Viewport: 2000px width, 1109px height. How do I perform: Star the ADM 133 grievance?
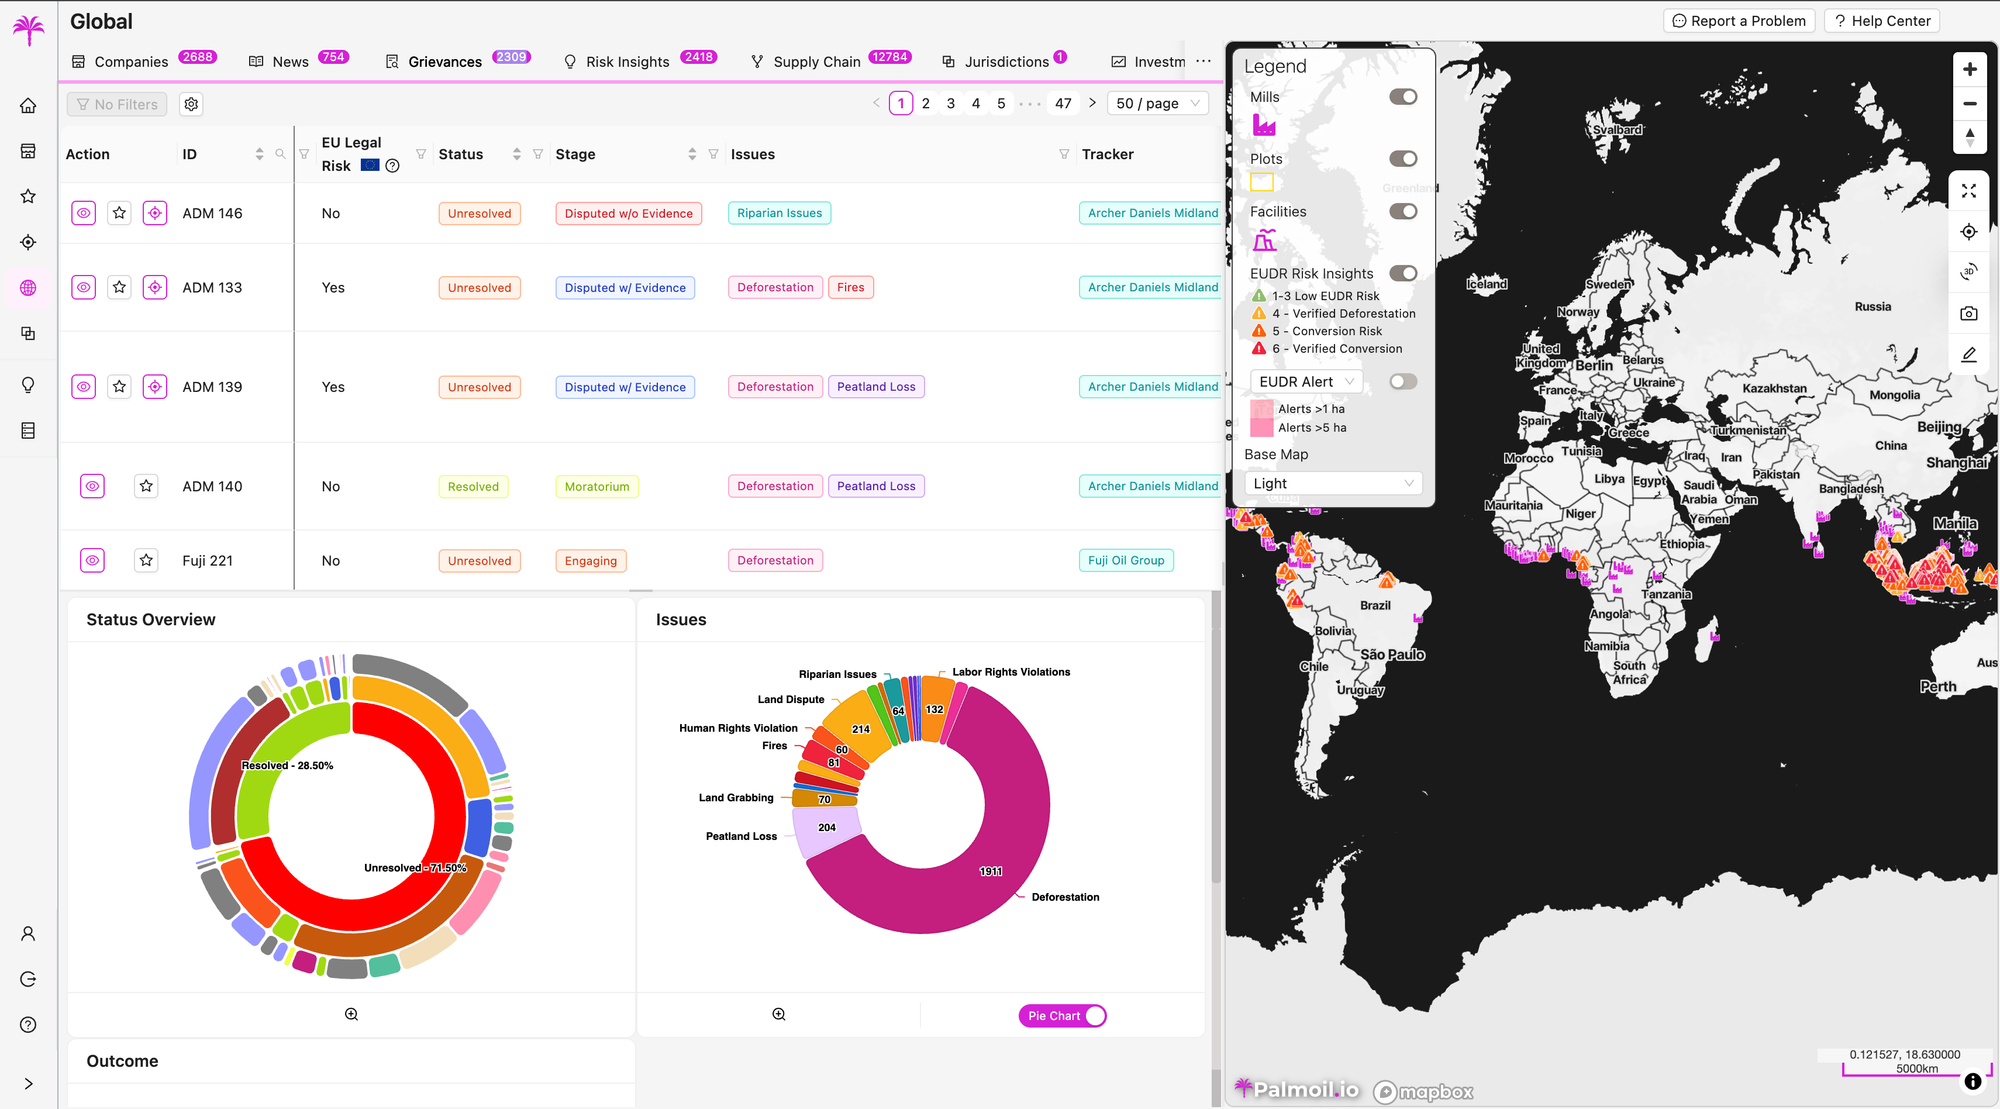119,288
